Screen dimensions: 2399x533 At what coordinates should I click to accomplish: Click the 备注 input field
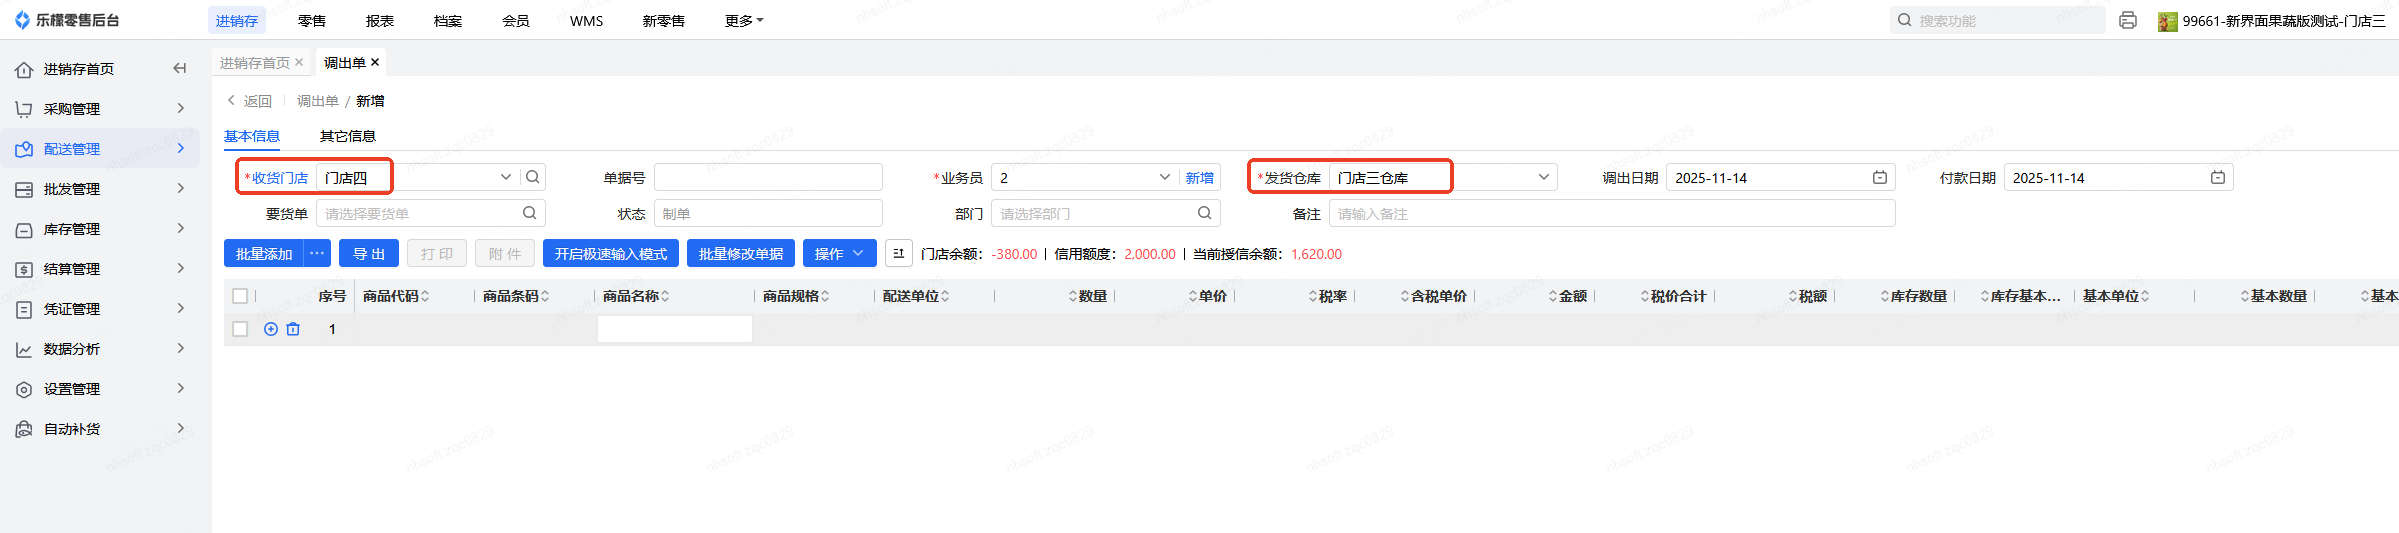point(1612,213)
